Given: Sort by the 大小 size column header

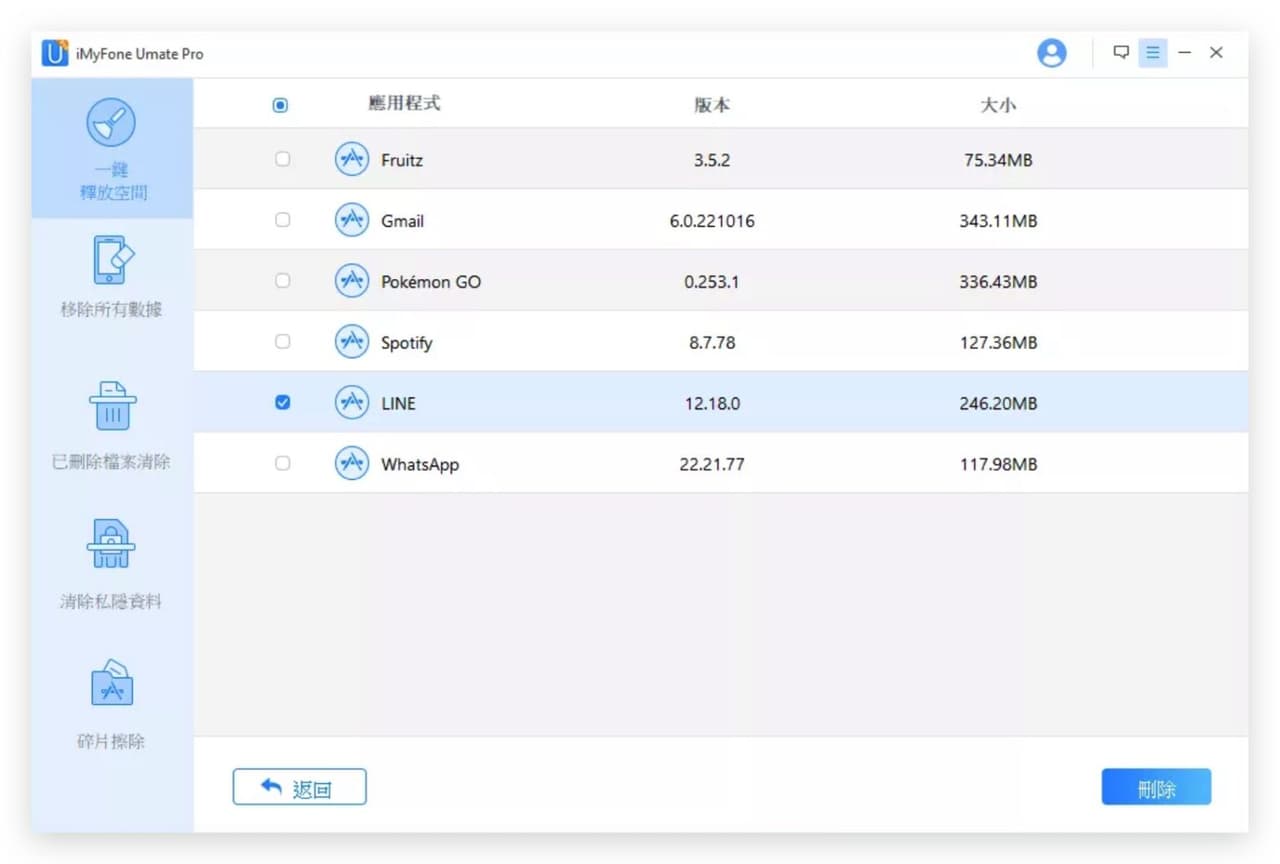Looking at the screenshot, I should [998, 104].
